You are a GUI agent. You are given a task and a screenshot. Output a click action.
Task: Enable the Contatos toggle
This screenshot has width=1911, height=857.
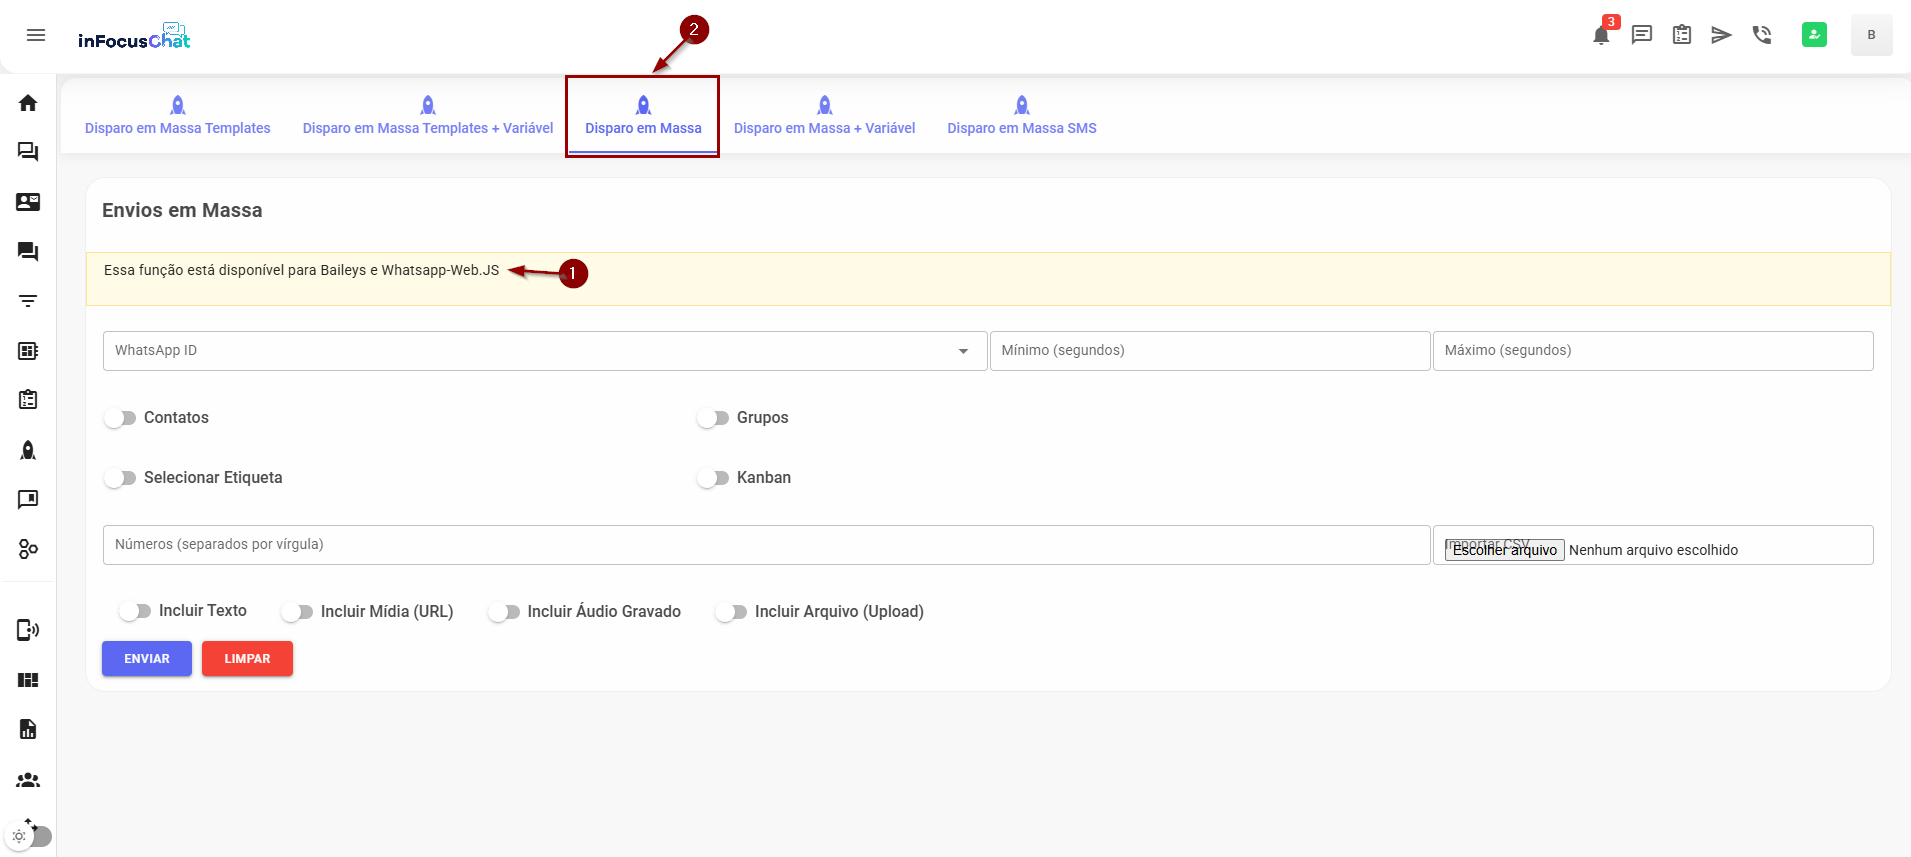coord(120,418)
